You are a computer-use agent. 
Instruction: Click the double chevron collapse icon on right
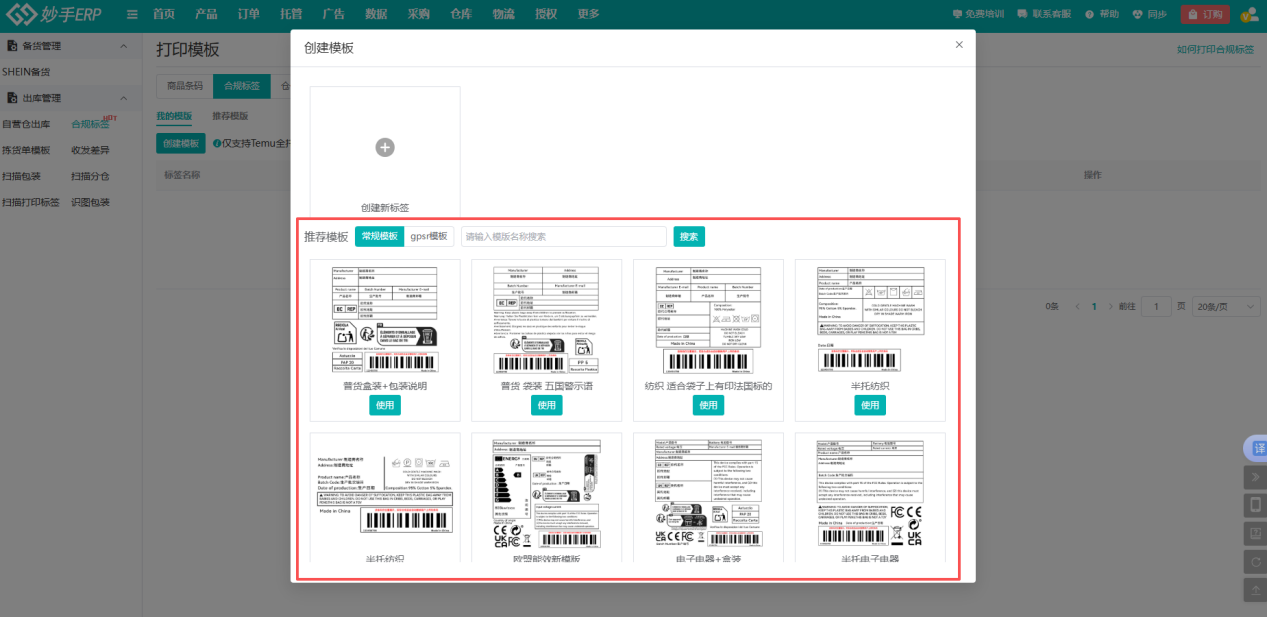pos(1255,477)
